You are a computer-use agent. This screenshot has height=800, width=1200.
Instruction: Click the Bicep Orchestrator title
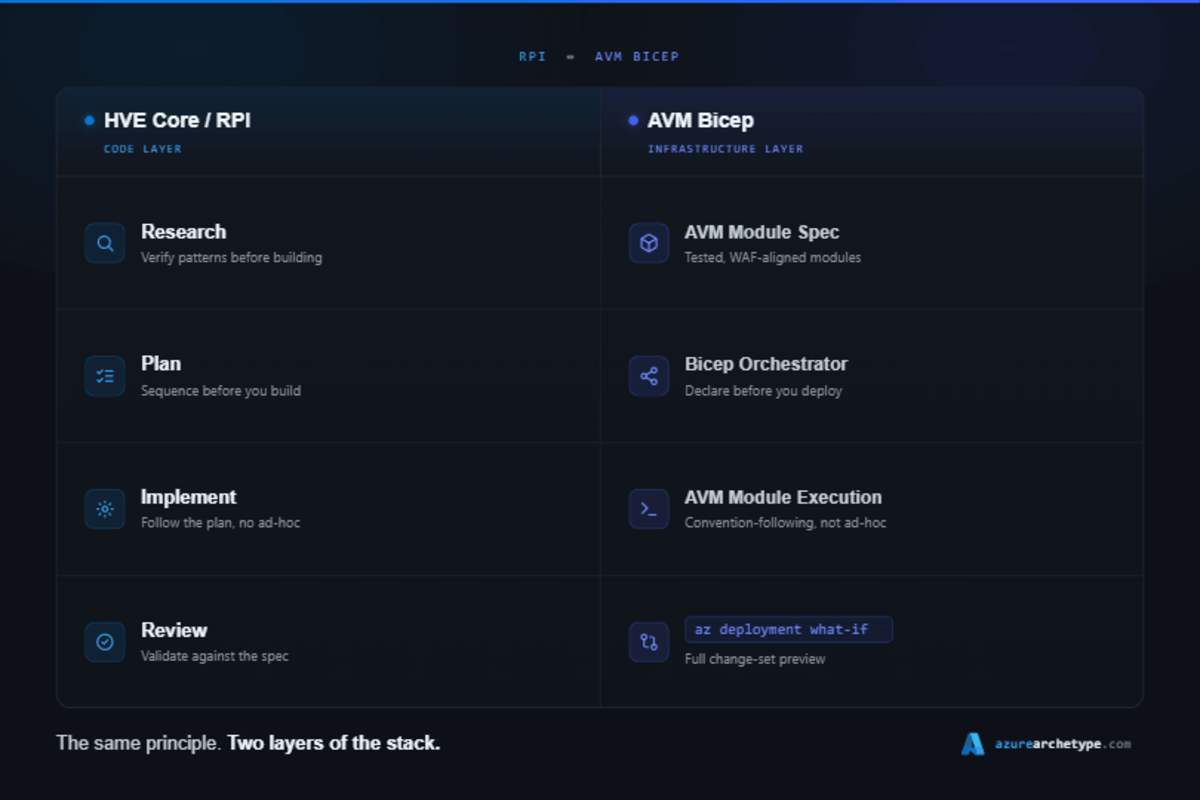[x=766, y=364]
